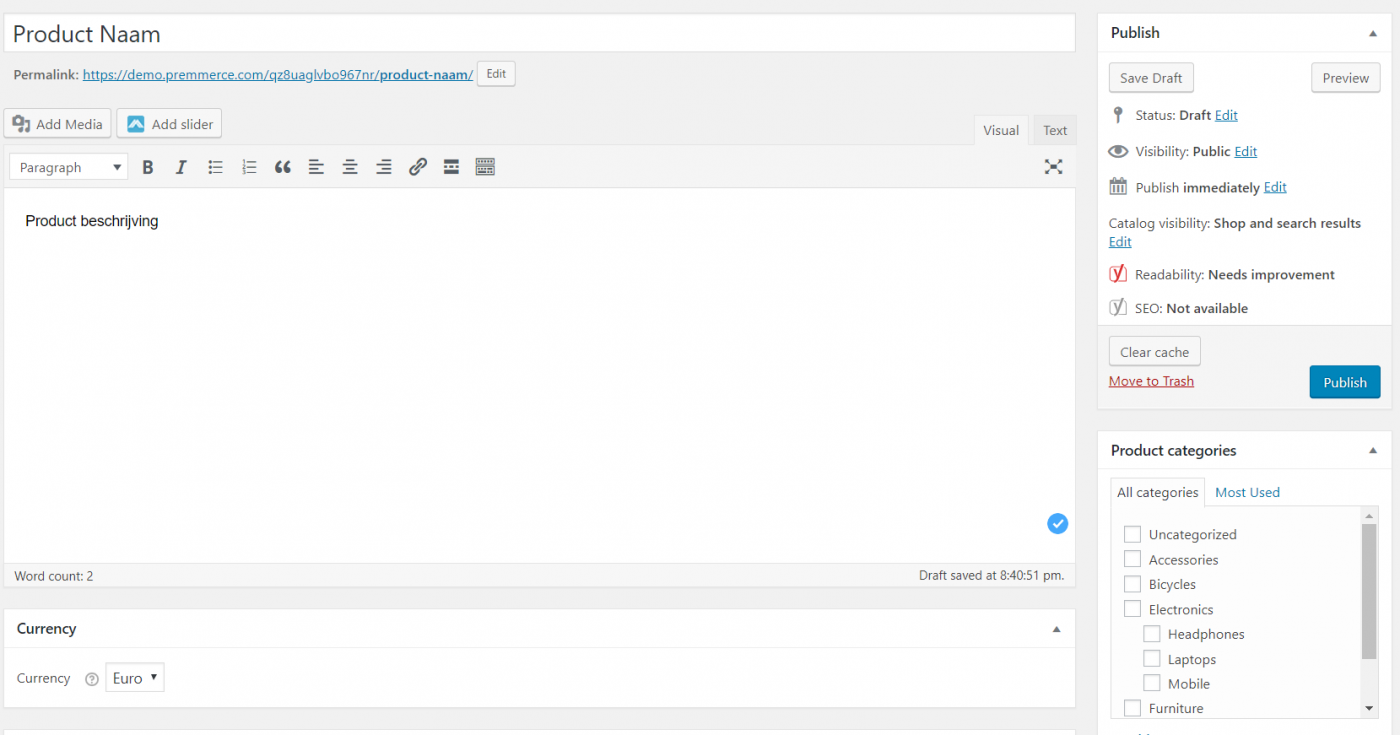1400x735 pixels.
Task: Align text left
Action: pos(316,167)
